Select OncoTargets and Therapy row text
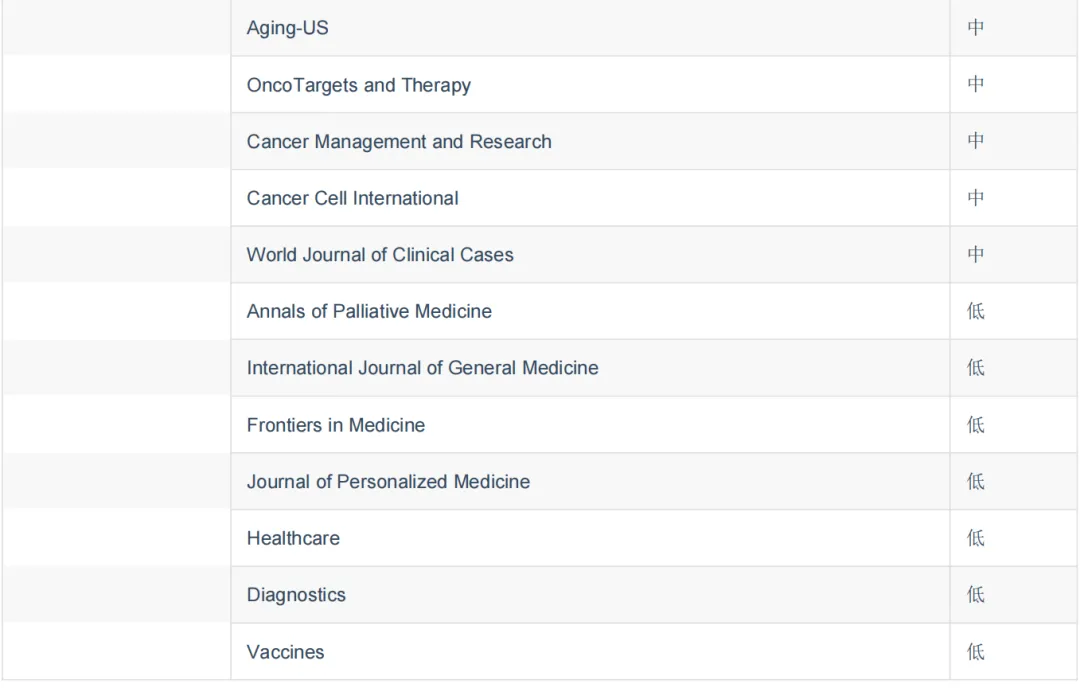 pos(359,85)
